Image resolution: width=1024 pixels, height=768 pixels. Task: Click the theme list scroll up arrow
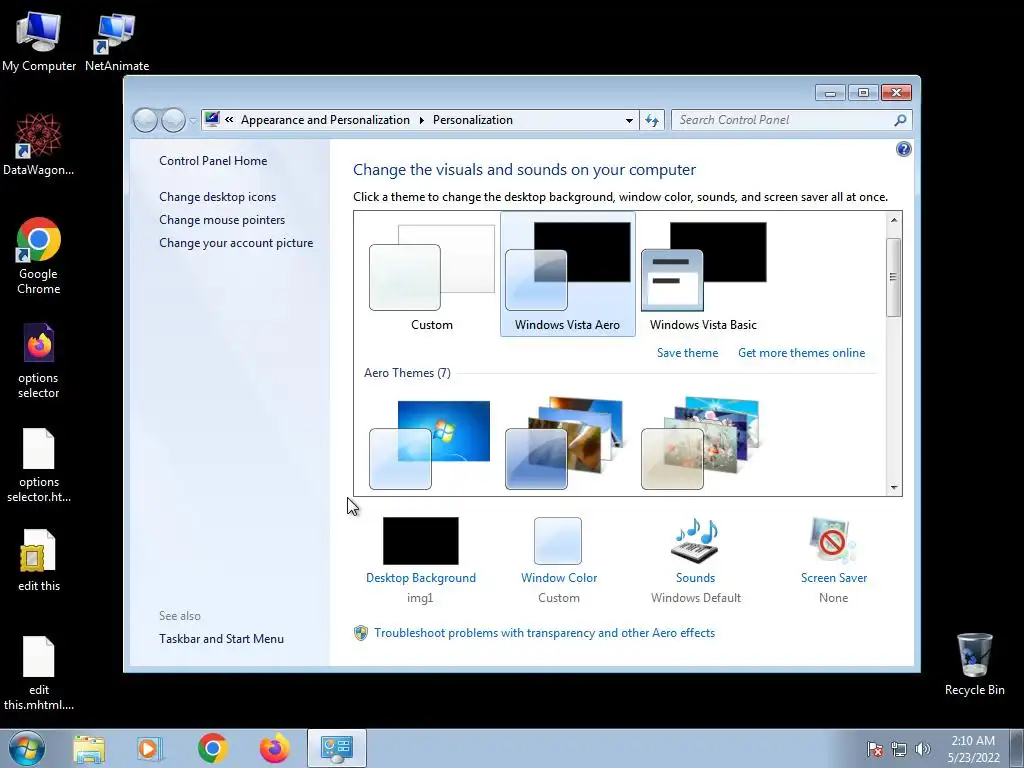(894, 220)
